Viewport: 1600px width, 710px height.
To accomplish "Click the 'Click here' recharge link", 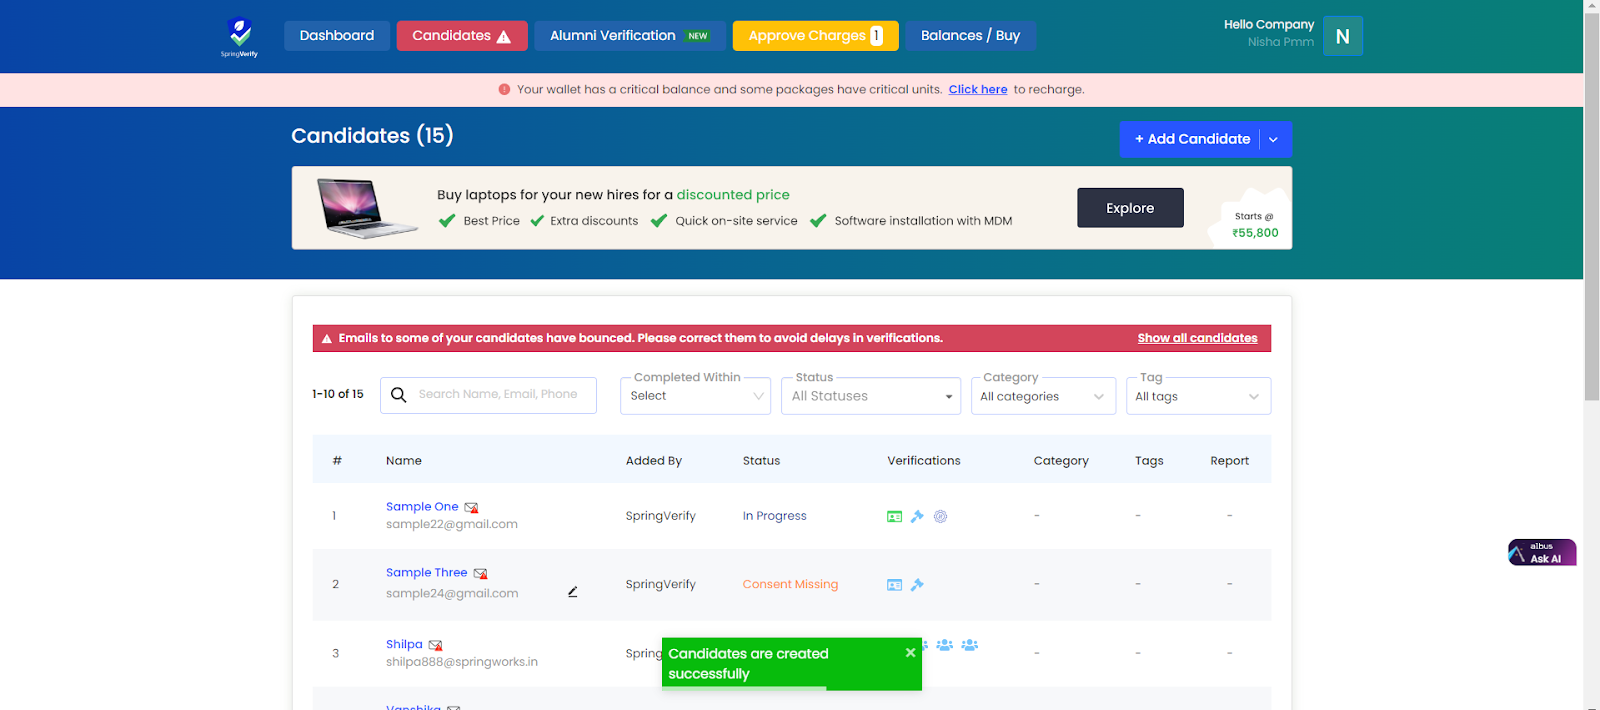I will (978, 89).
